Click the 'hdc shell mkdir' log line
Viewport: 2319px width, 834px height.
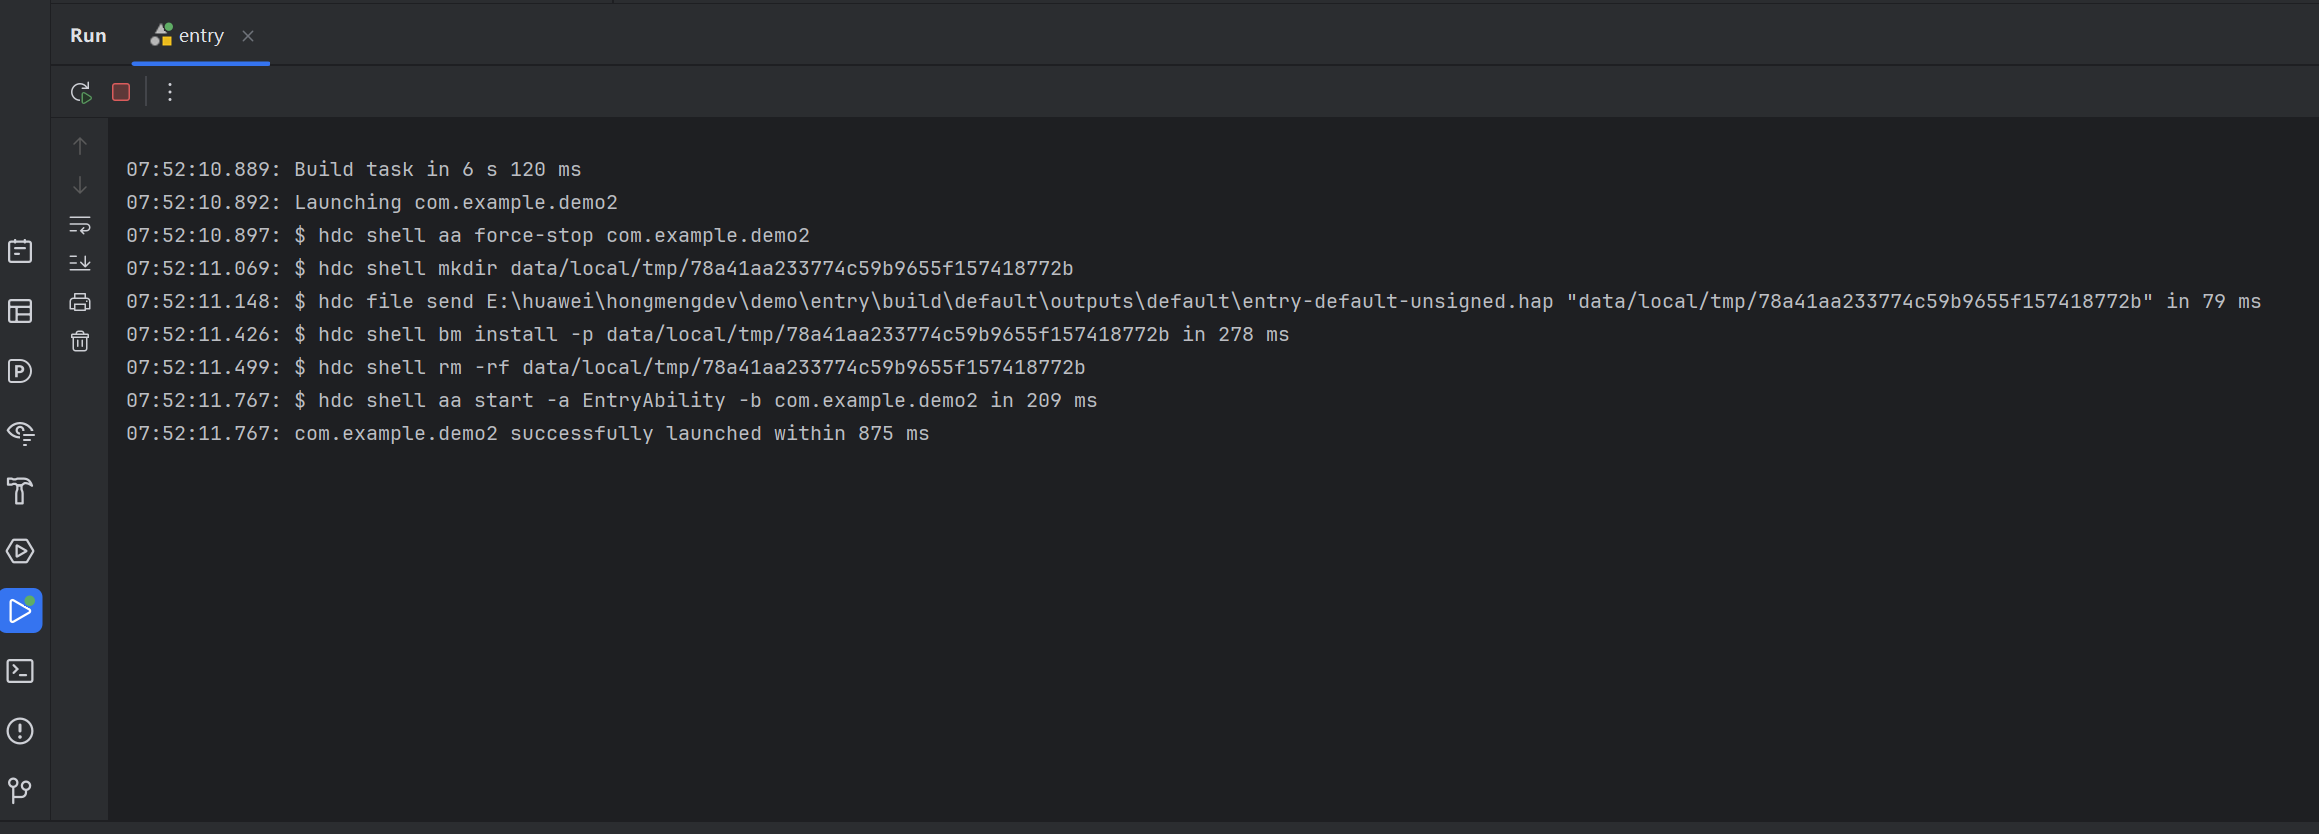[x=600, y=268]
